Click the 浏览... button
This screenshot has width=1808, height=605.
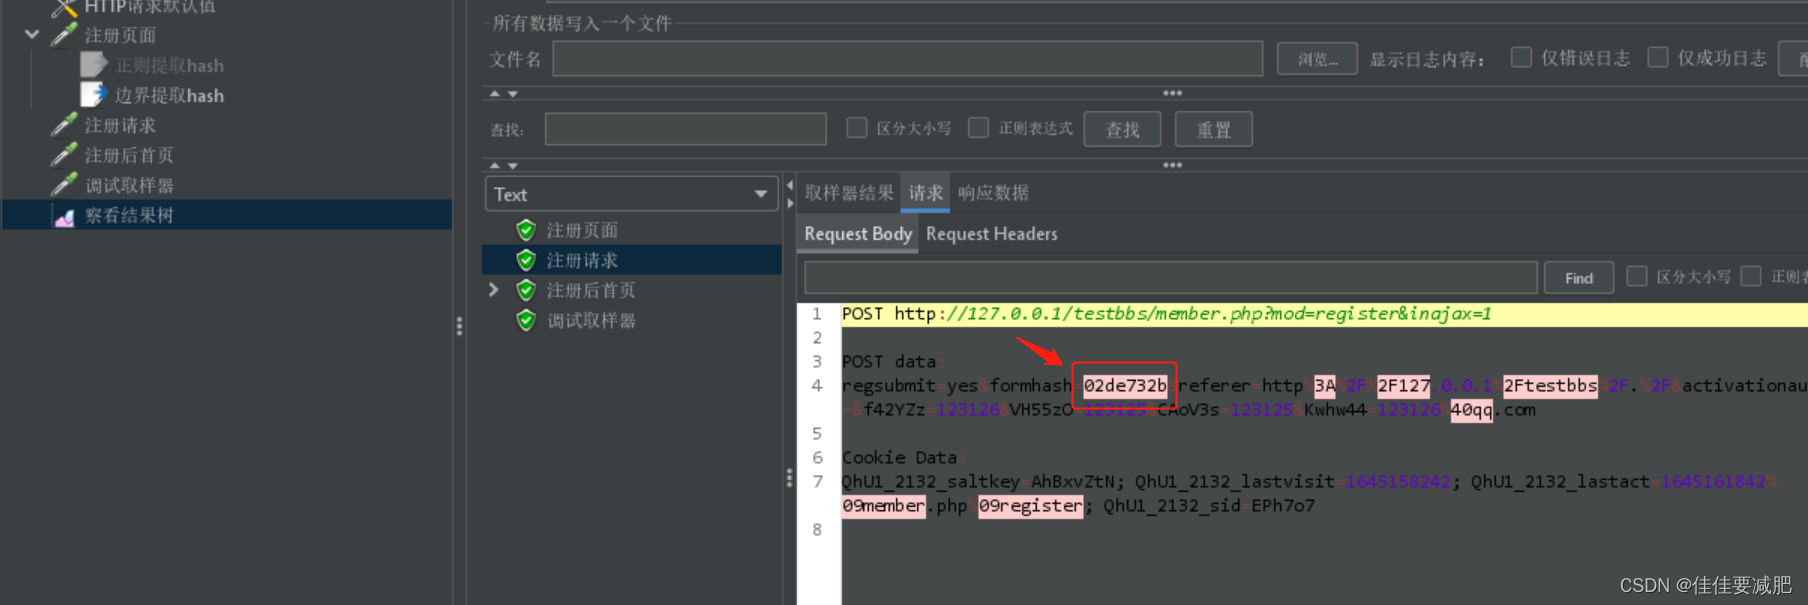coord(1317,59)
